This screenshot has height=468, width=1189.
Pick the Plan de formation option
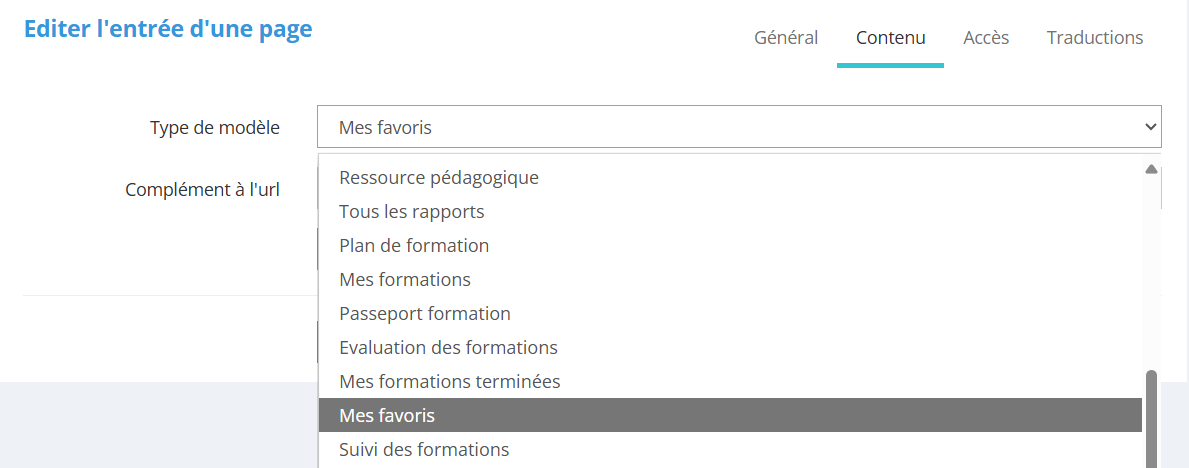click(414, 246)
